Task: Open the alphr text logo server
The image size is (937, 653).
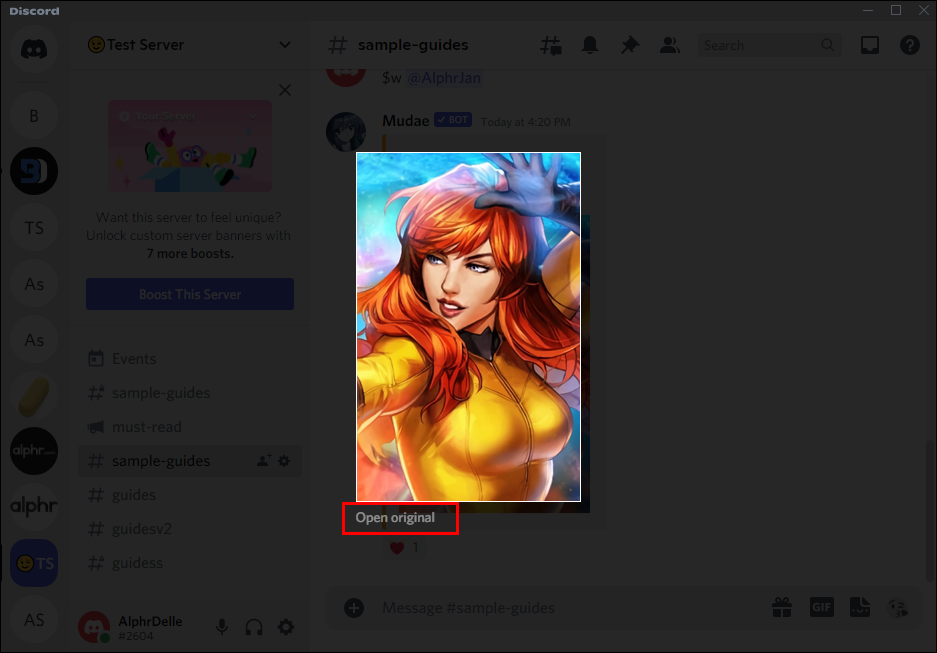Action: [34, 507]
